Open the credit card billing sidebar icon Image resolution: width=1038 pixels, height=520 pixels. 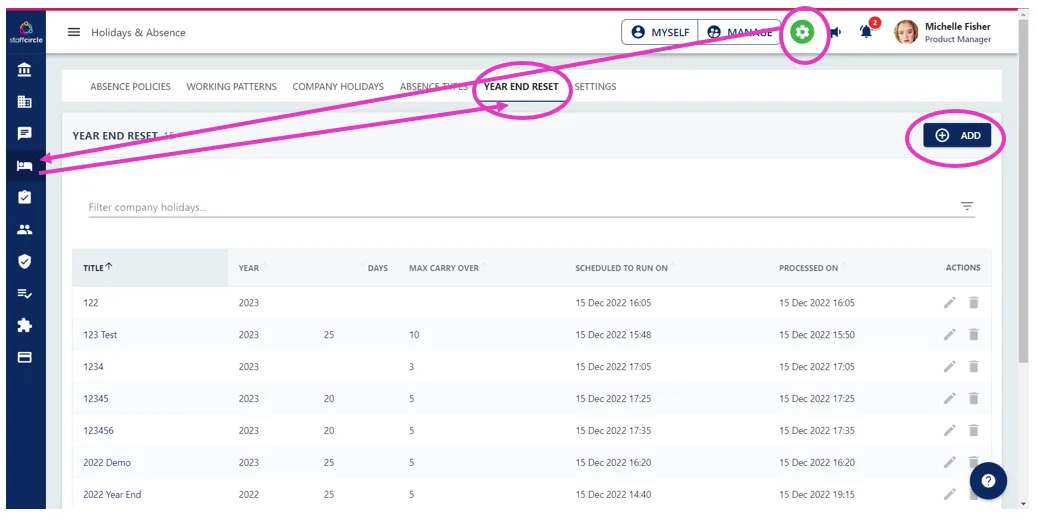point(24,357)
